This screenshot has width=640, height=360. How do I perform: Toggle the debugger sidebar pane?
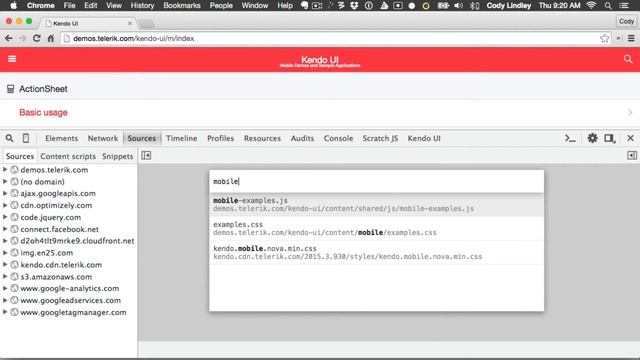click(x=632, y=156)
